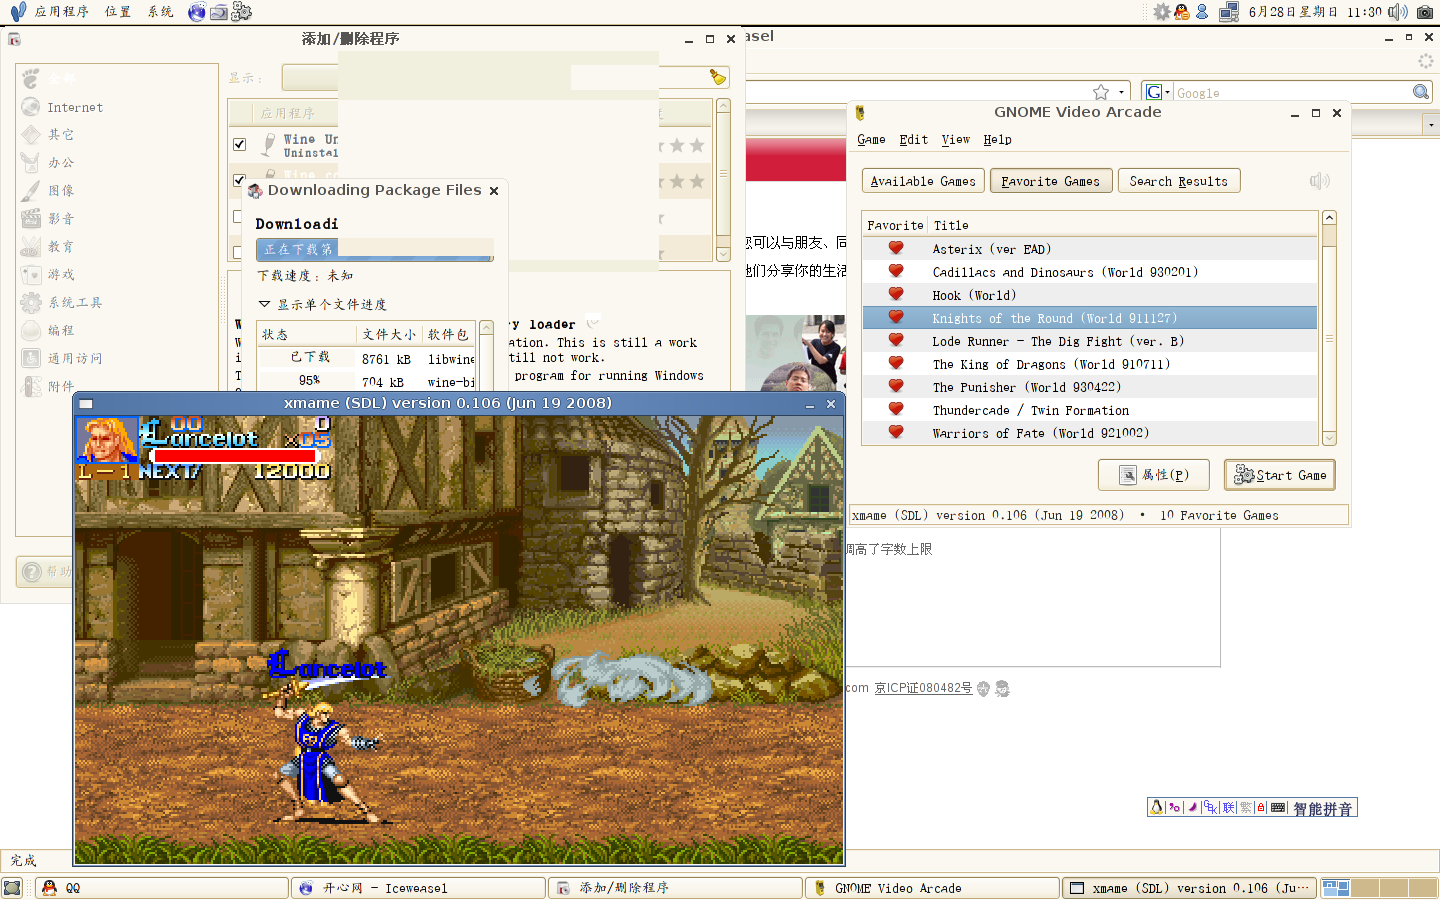Select the 其它 category
1440x900 pixels.
point(117,134)
